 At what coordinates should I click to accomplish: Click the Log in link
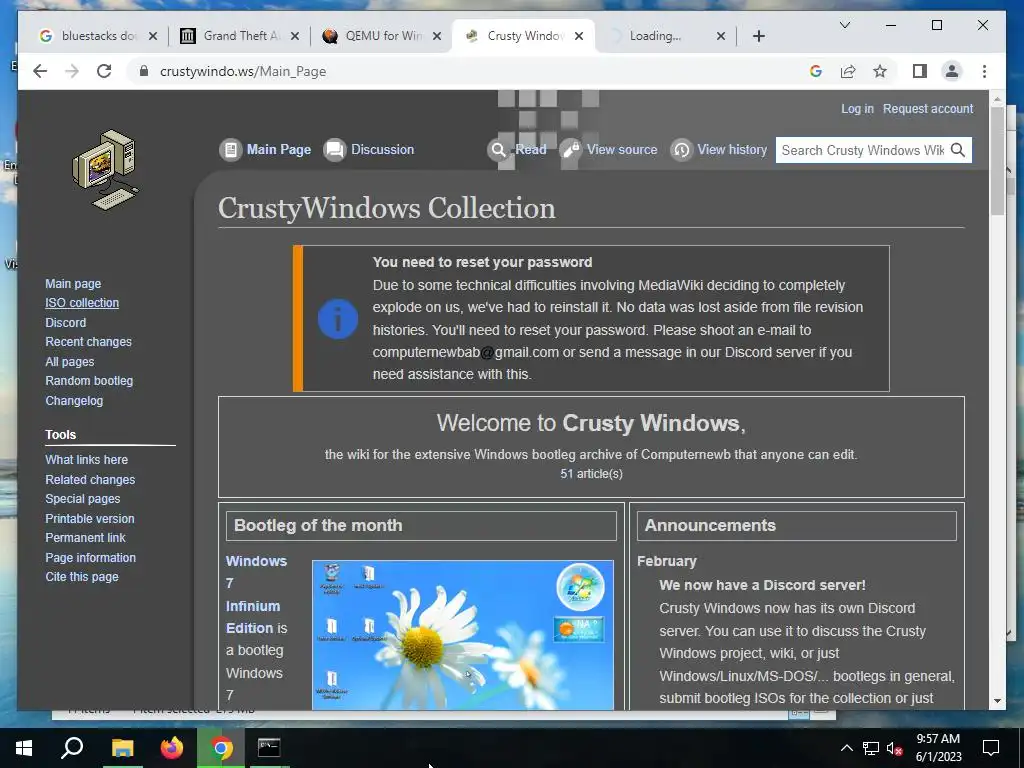point(857,108)
